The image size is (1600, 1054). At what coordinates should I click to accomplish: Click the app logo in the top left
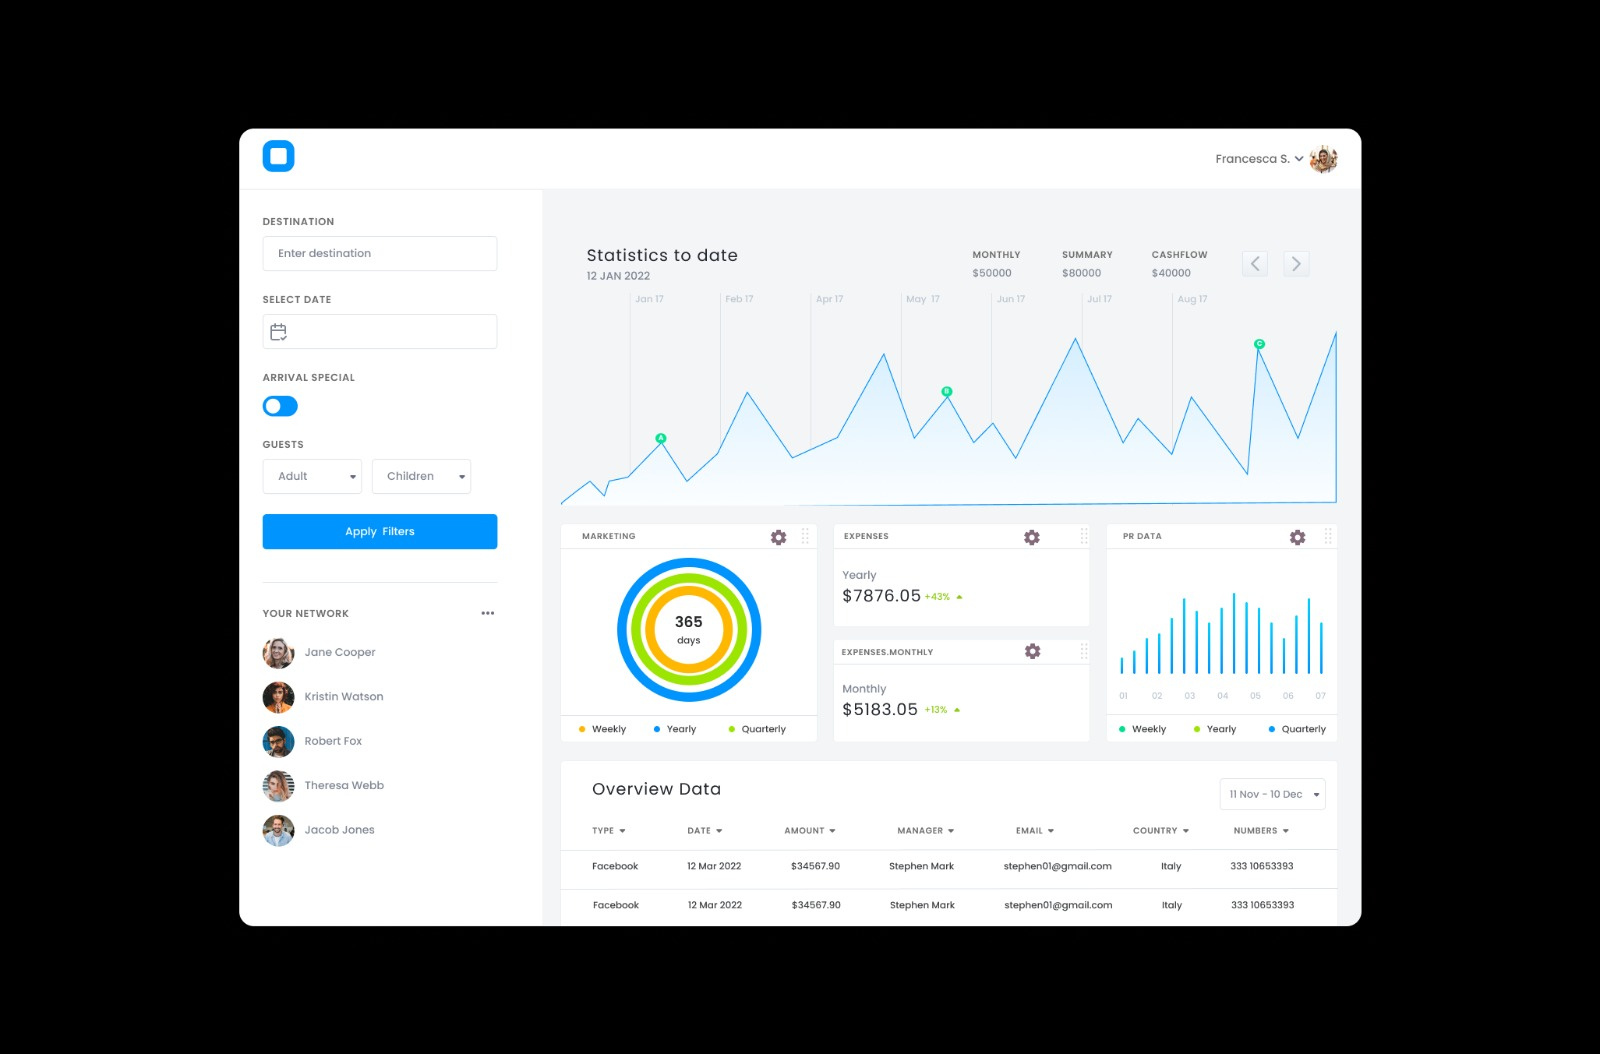tap(279, 156)
